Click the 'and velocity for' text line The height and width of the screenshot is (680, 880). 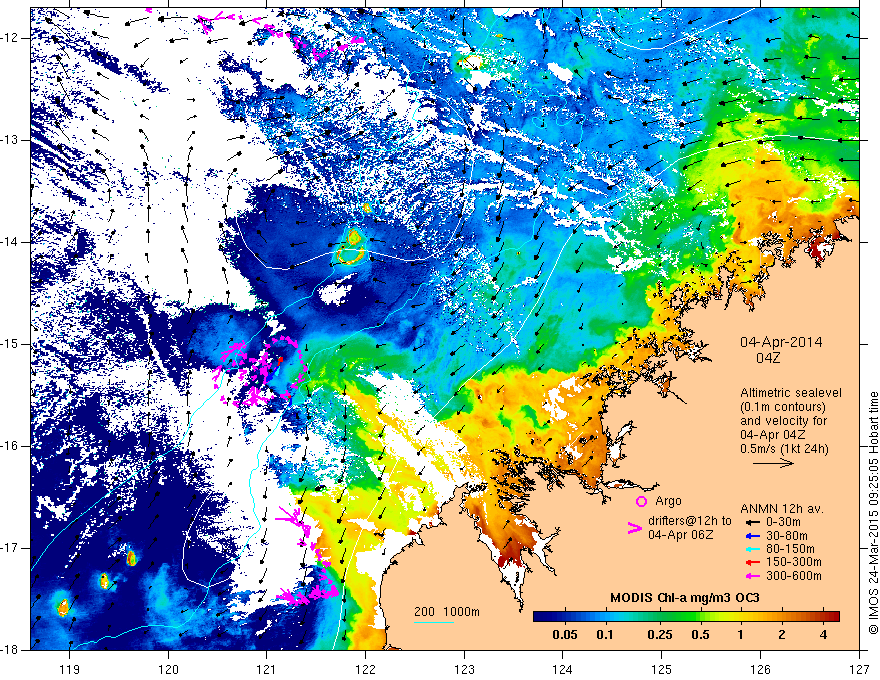(x=783, y=421)
